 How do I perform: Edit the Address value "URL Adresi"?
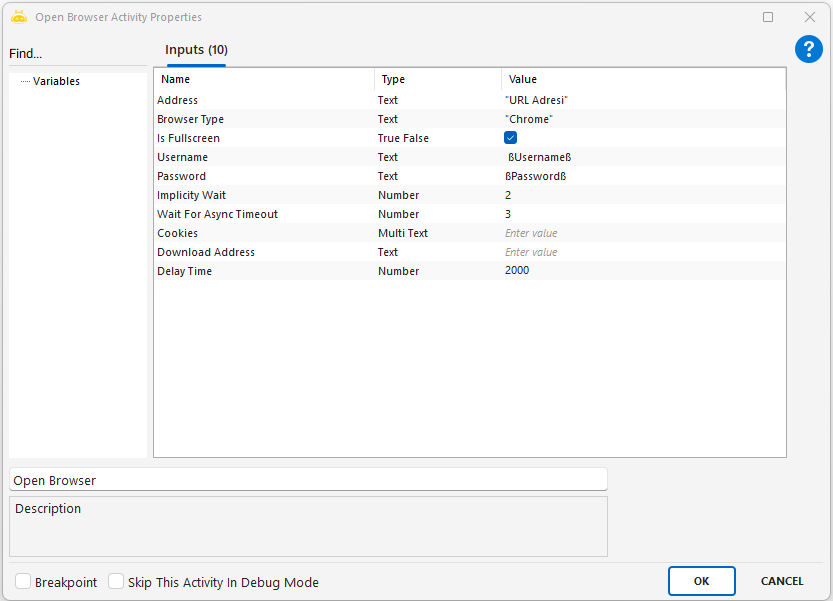click(537, 100)
